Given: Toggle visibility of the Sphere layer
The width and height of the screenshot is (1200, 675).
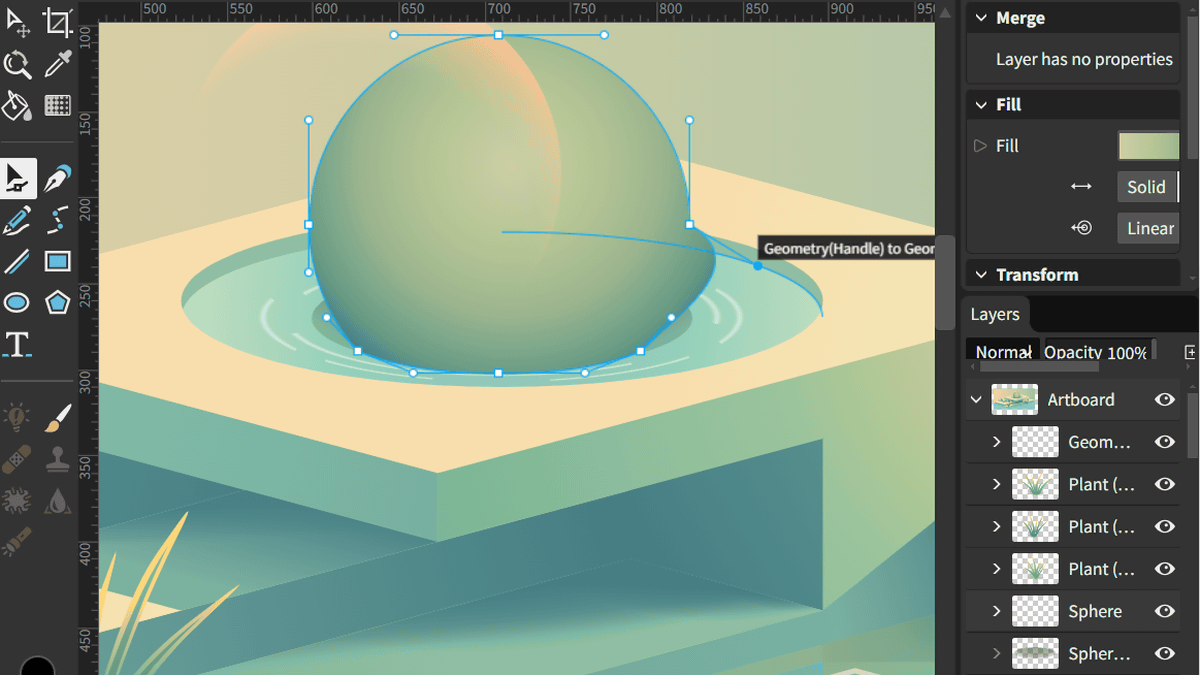Looking at the screenshot, I should [x=1164, y=611].
